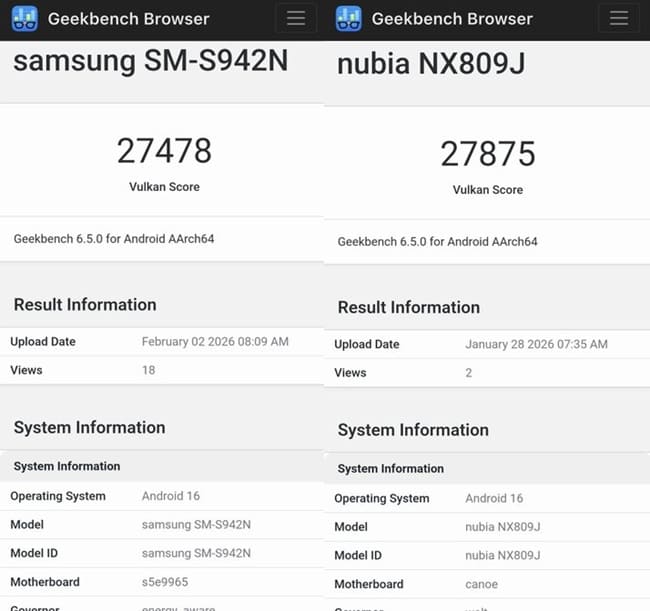
Task: Click the 27478 Vulkan score value
Action: (164, 150)
